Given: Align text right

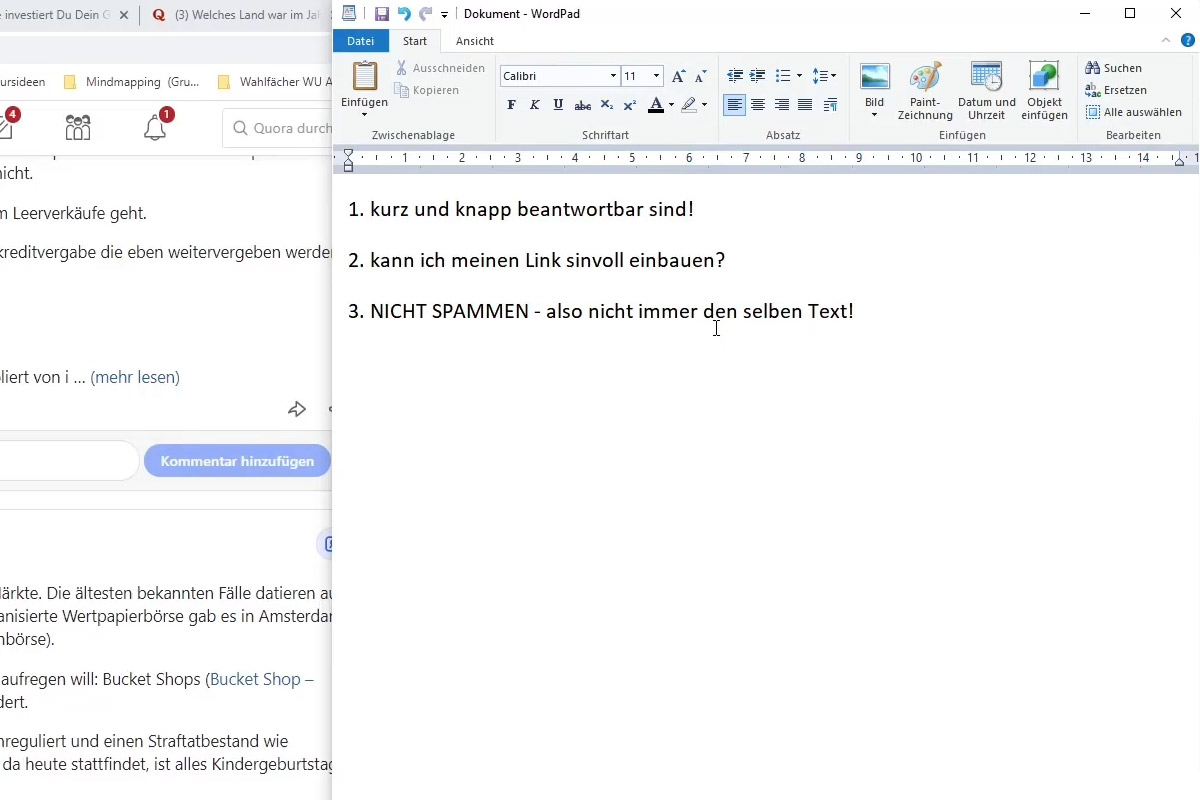Looking at the screenshot, I should [782, 105].
